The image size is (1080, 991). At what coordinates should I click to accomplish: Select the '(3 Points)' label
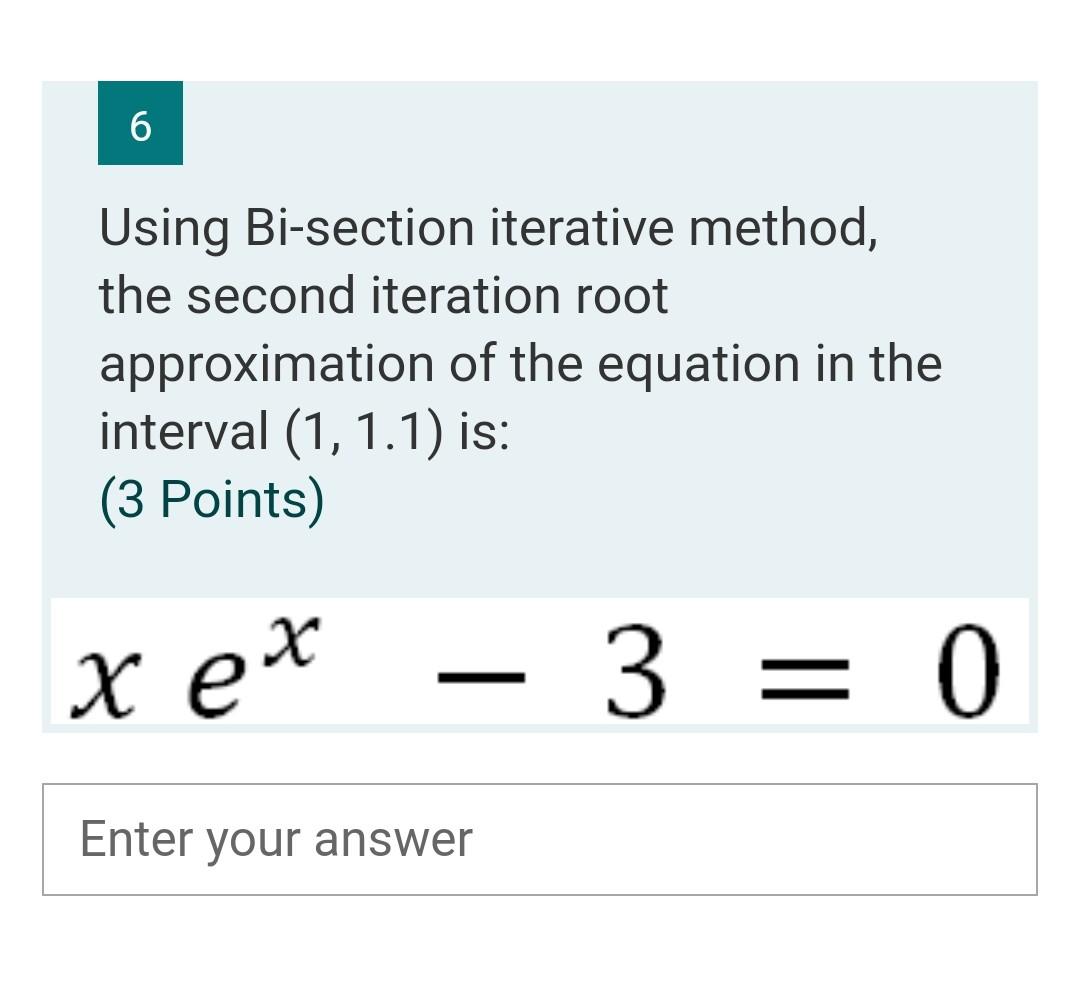pos(210,498)
